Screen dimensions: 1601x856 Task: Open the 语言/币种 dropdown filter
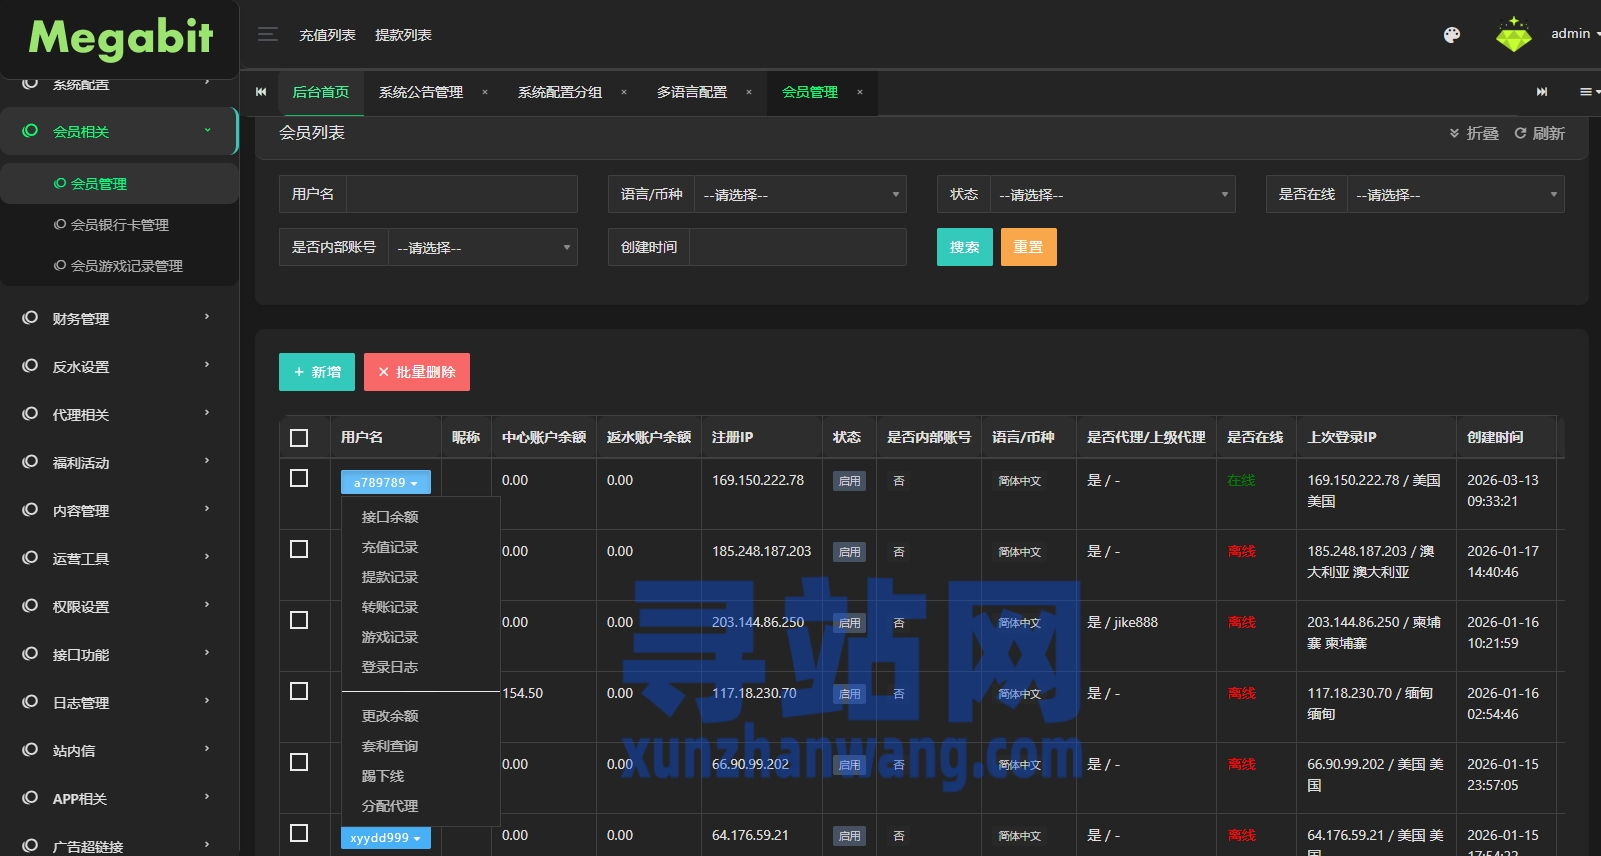click(x=799, y=195)
